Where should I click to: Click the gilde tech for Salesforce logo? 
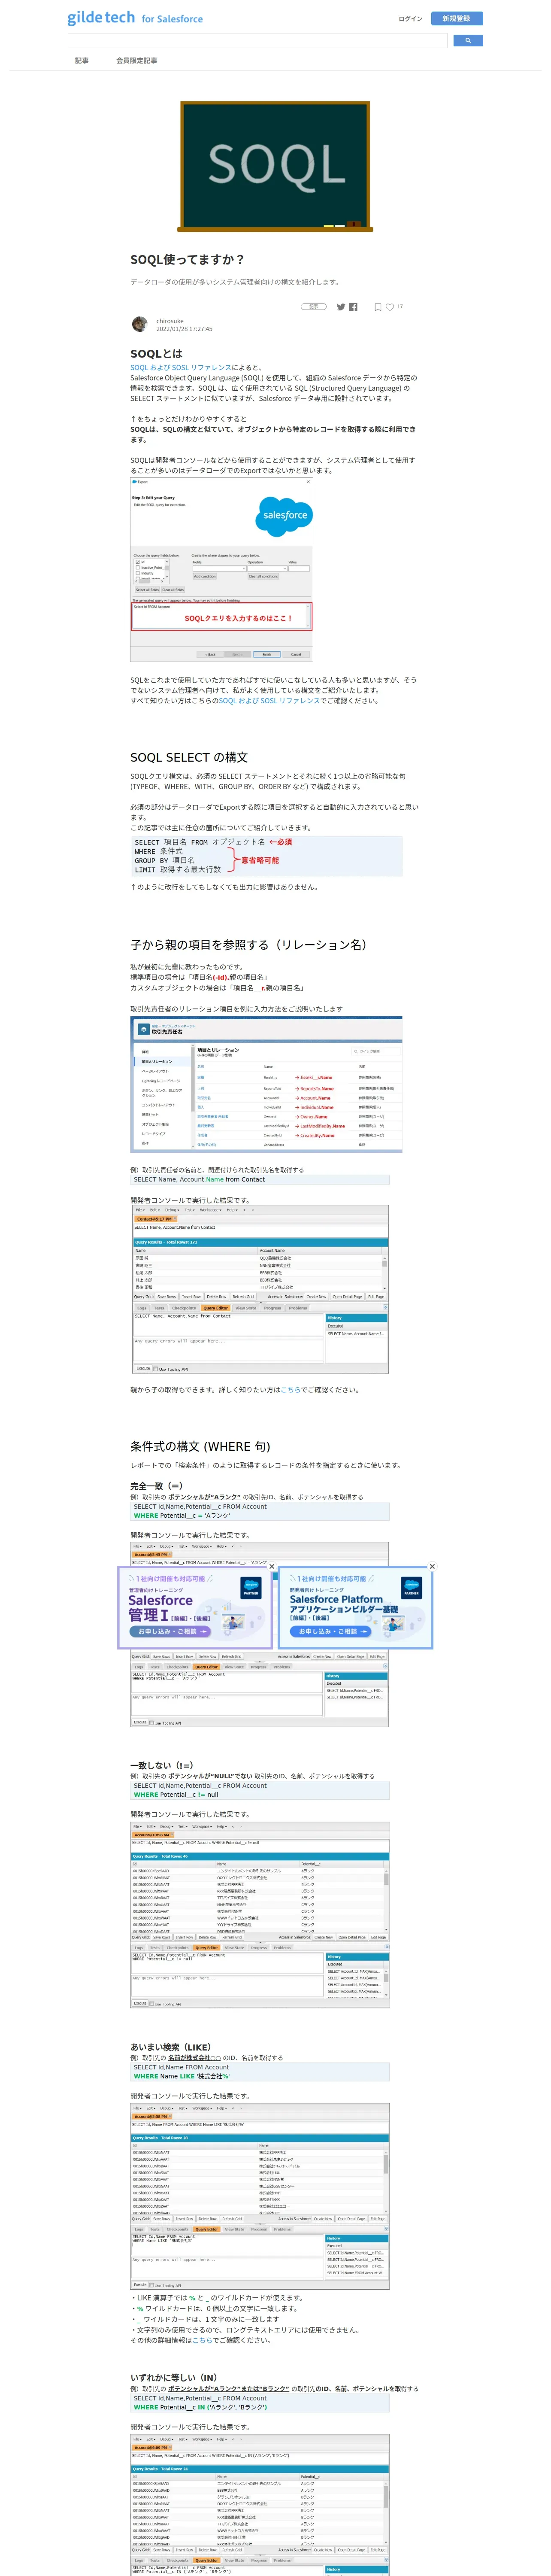click(x=135, y=18)
